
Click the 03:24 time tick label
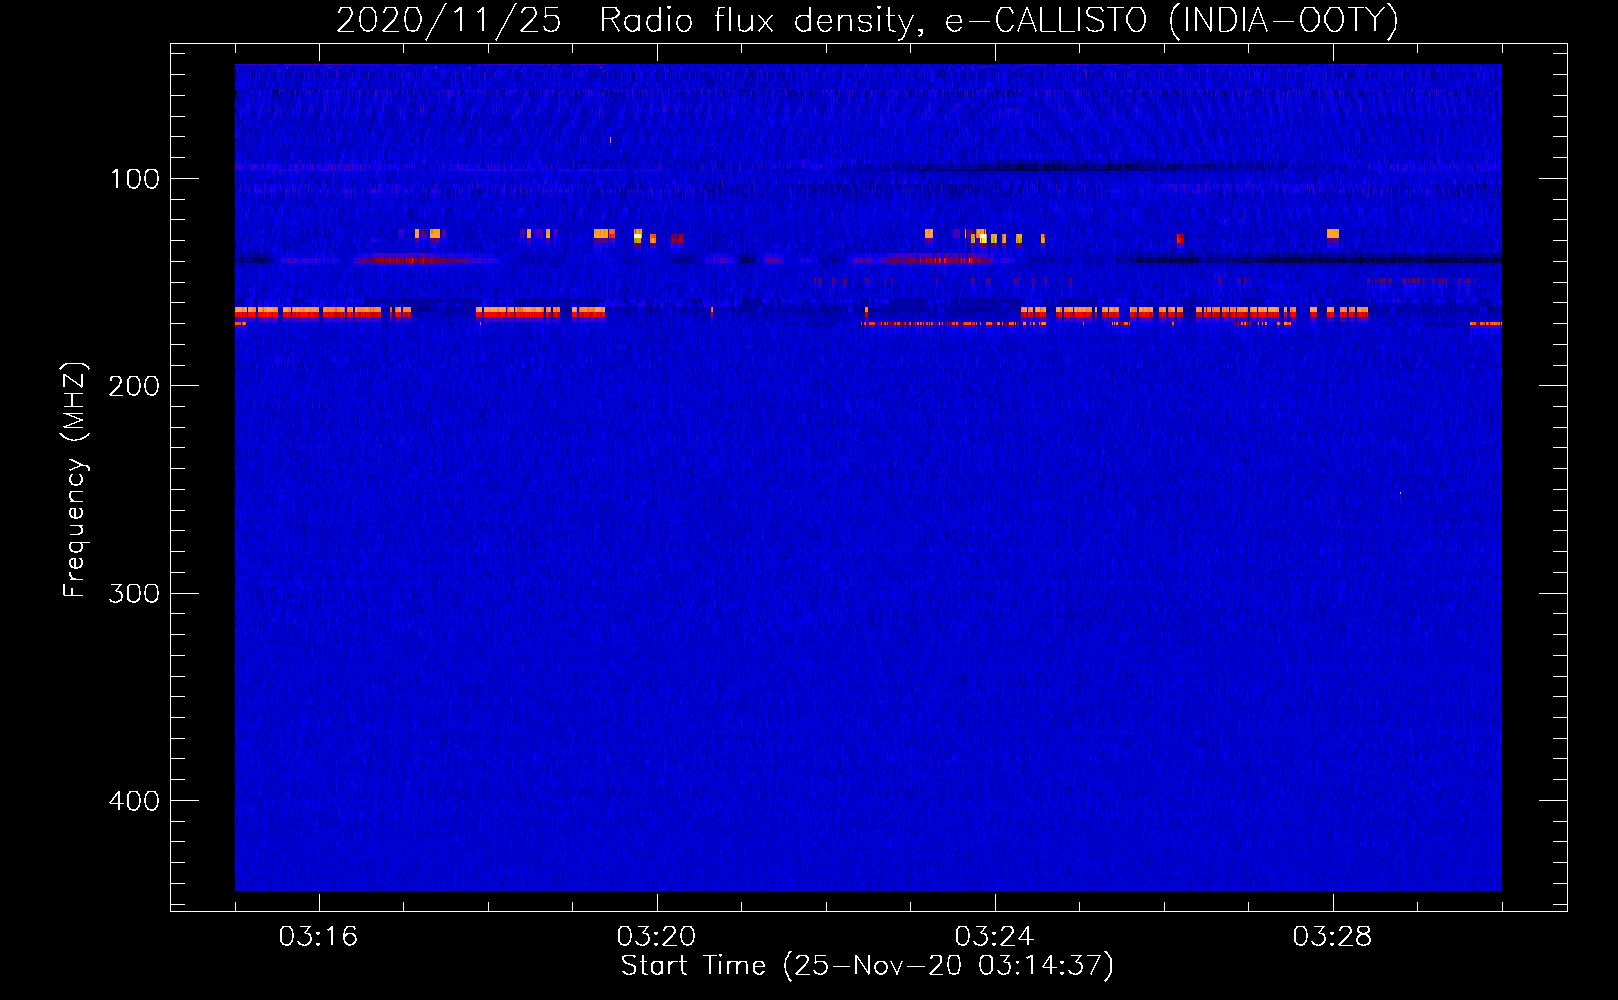tap(994, 937)
